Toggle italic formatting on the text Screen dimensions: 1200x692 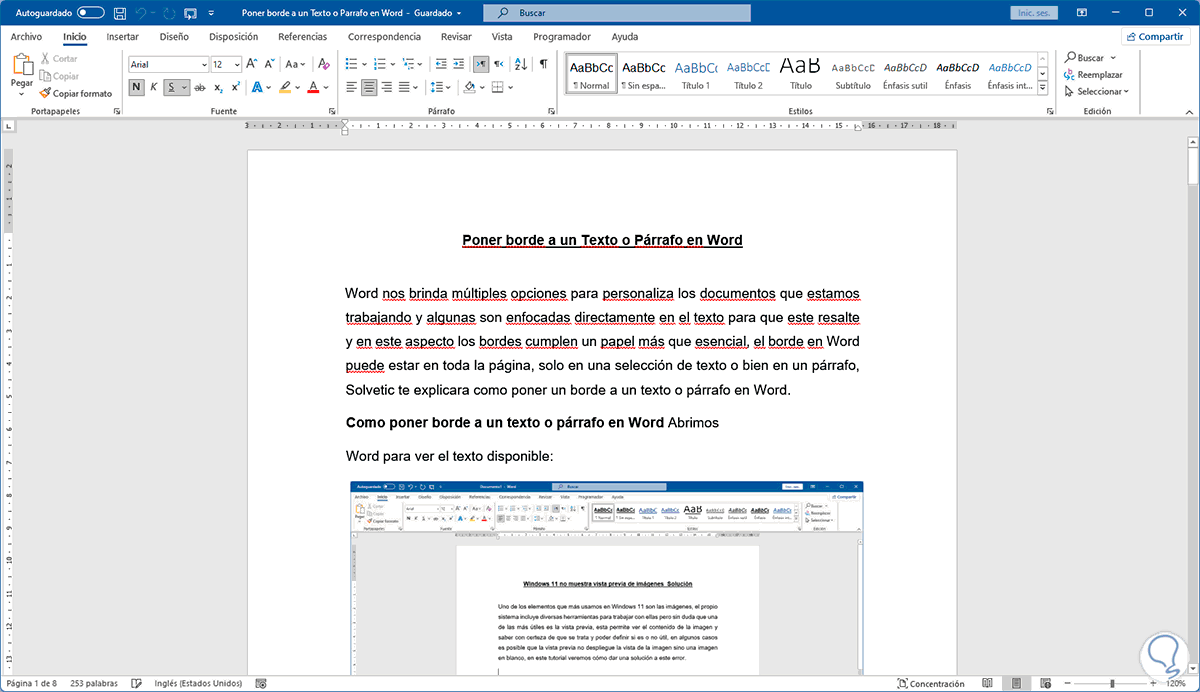153,87
